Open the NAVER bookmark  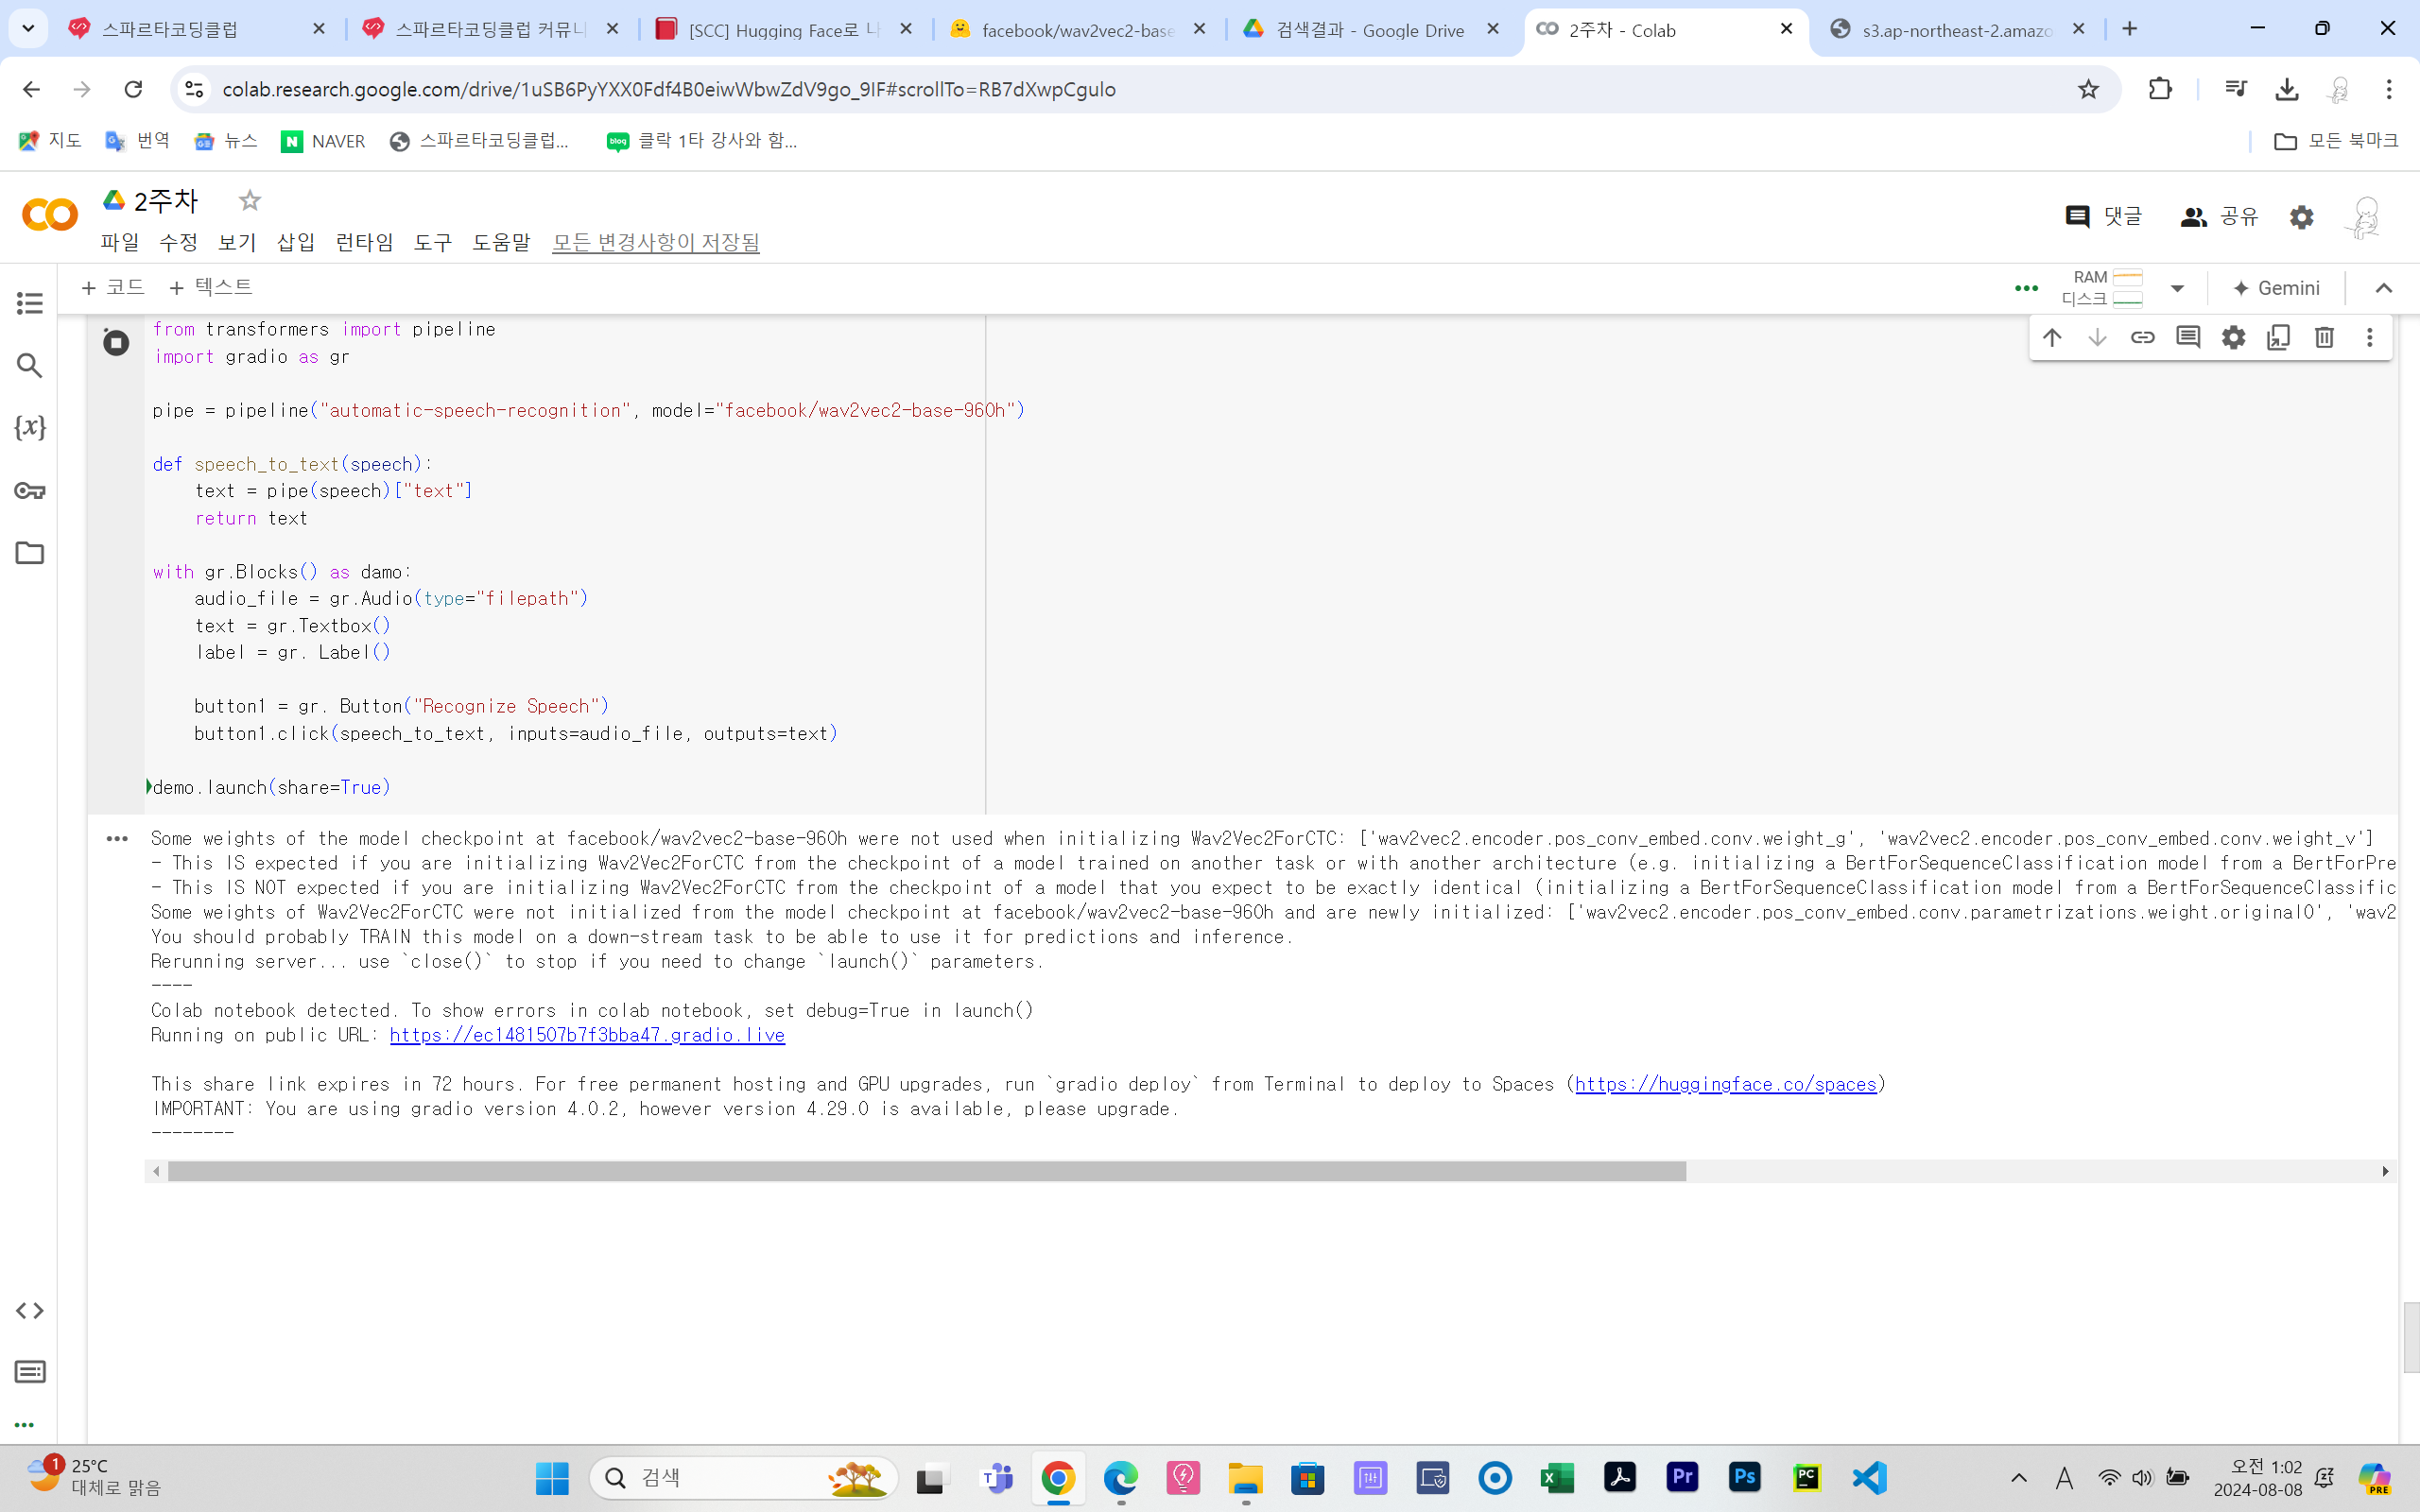pos(323,141)
